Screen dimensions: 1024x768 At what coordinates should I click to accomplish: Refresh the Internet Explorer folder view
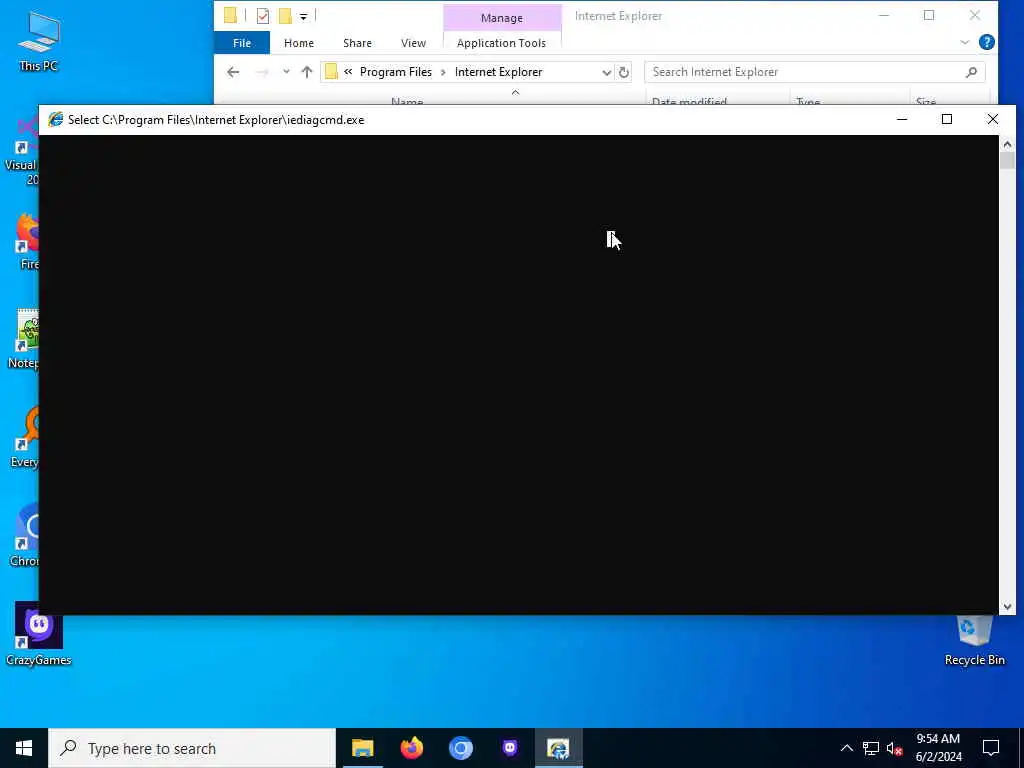point(624,72)
